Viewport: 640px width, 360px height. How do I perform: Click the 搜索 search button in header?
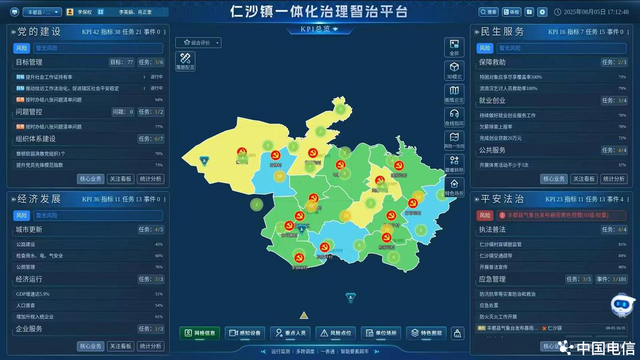tap(489, 12)
